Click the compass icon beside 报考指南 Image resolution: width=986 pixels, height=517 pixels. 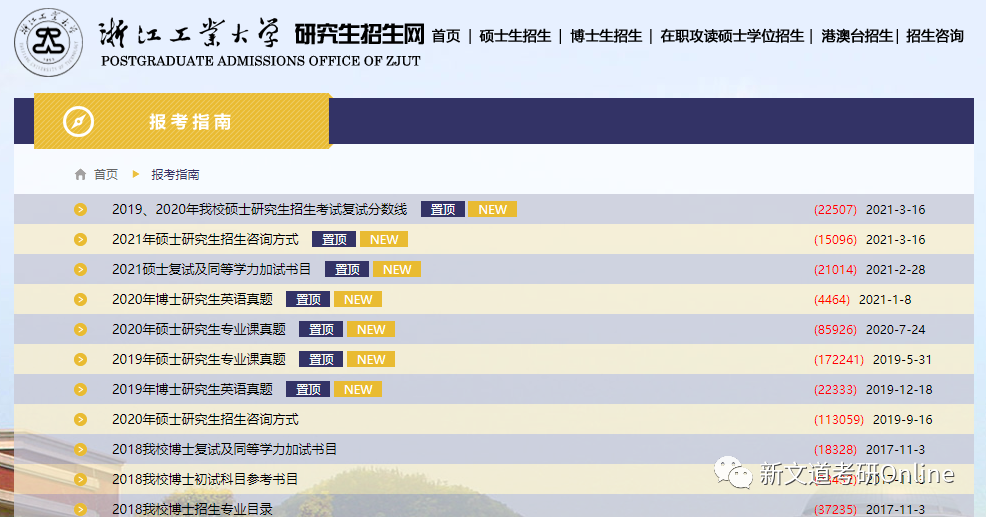[x=78, y=121]
